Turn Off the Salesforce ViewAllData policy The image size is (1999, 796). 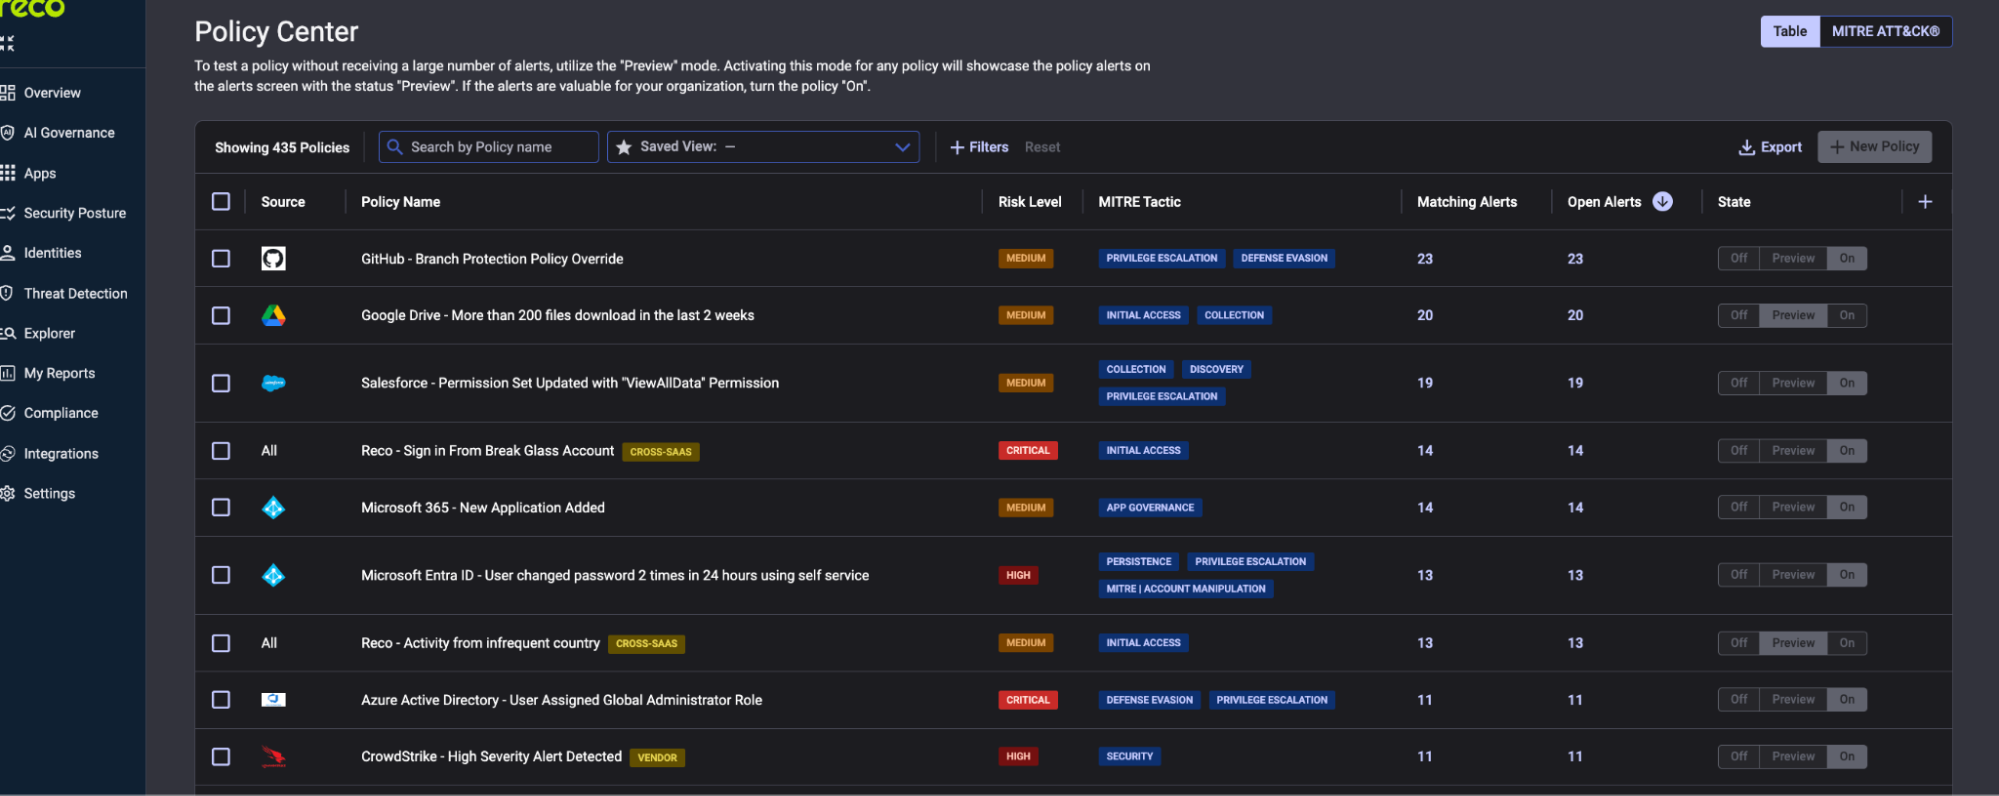click(x=1739, y=384)
